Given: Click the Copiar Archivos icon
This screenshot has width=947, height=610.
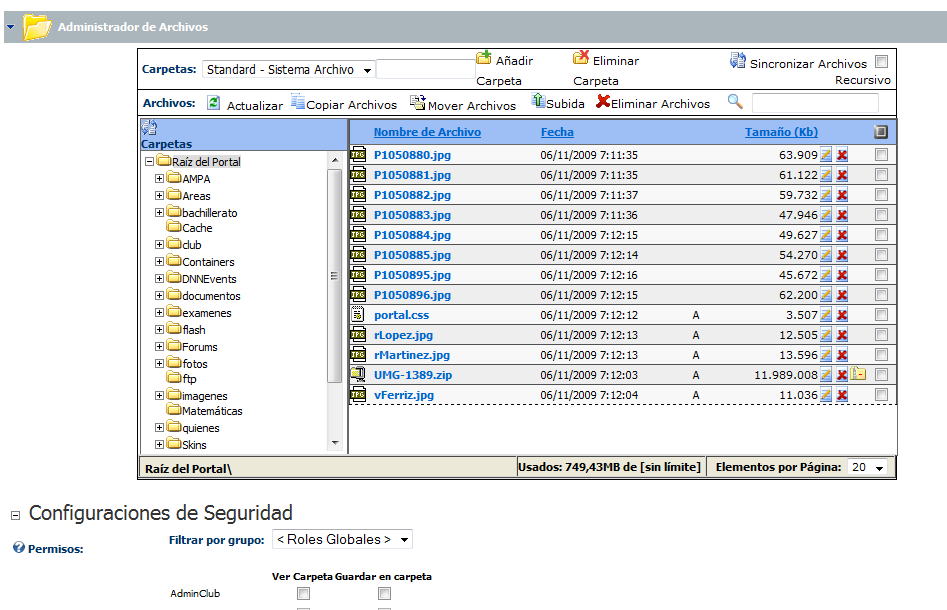Looking at the screenshot, I should click(298, 101).
